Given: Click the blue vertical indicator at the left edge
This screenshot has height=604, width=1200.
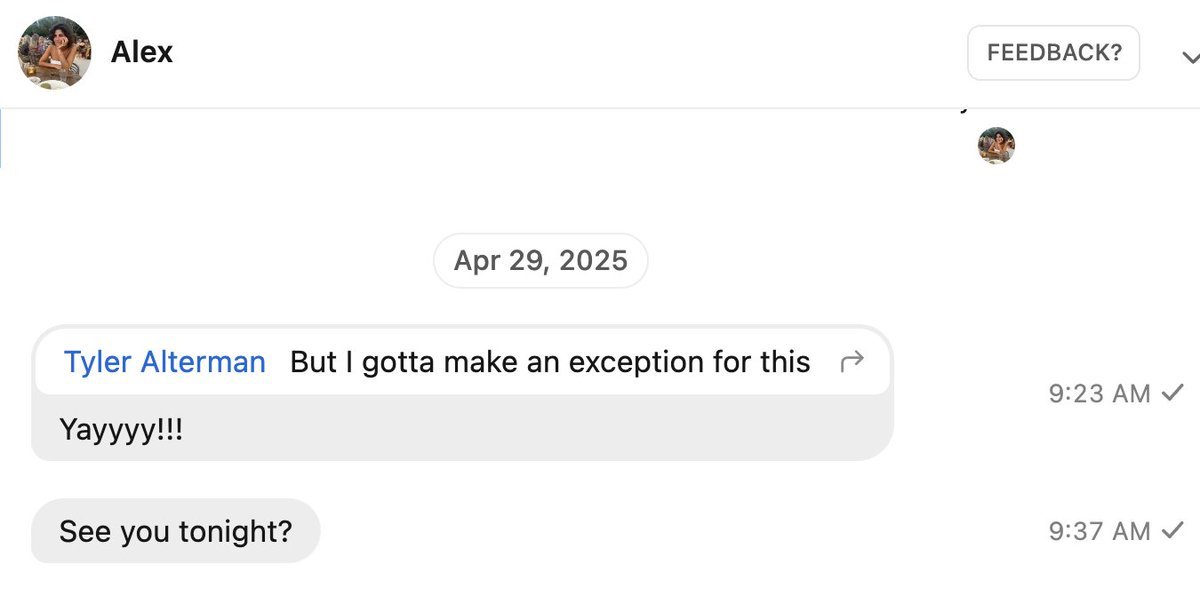Looking at the screenshot, I should (x=1, y=139).
